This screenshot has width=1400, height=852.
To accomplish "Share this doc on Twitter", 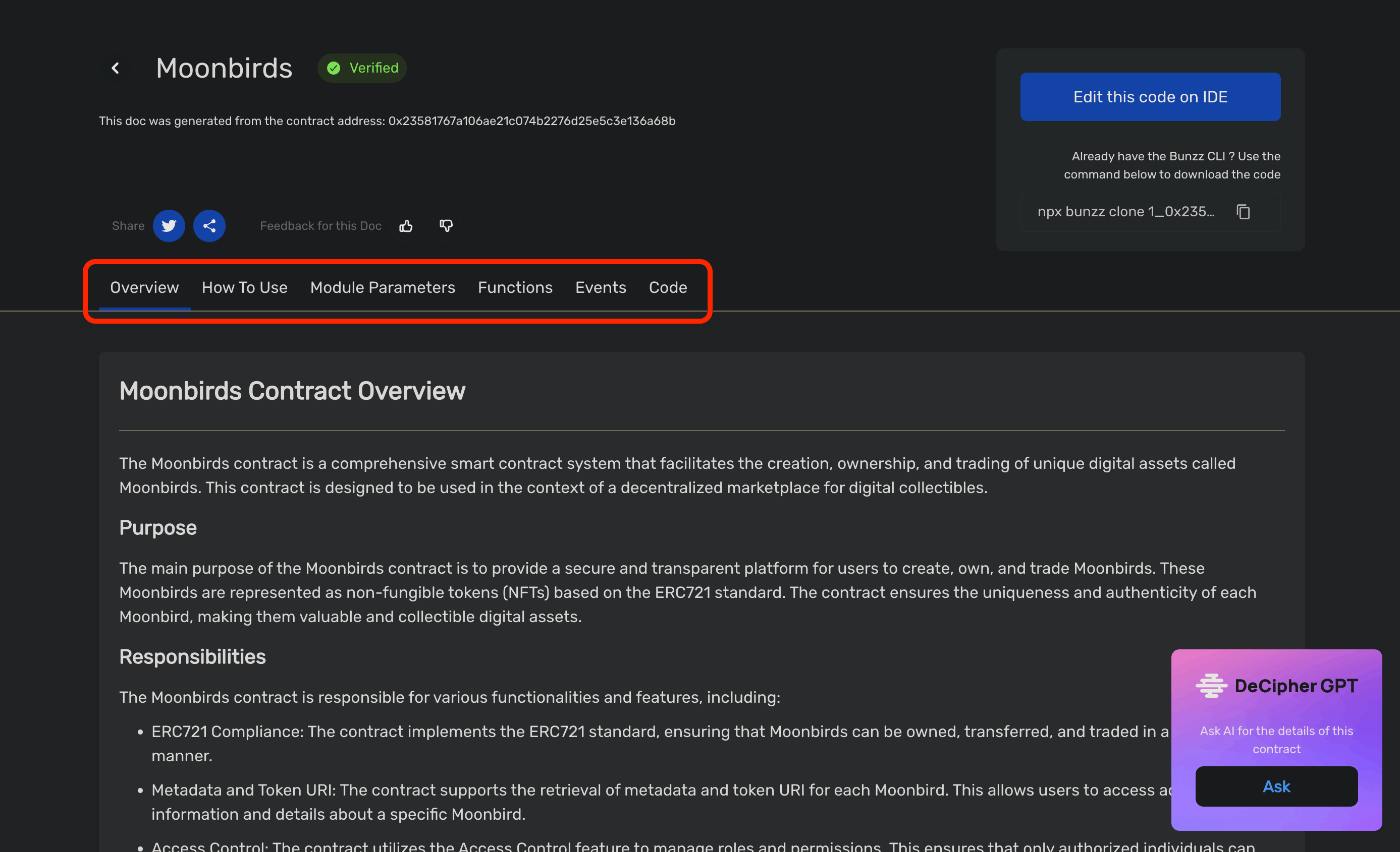I will tap(169, 226).
